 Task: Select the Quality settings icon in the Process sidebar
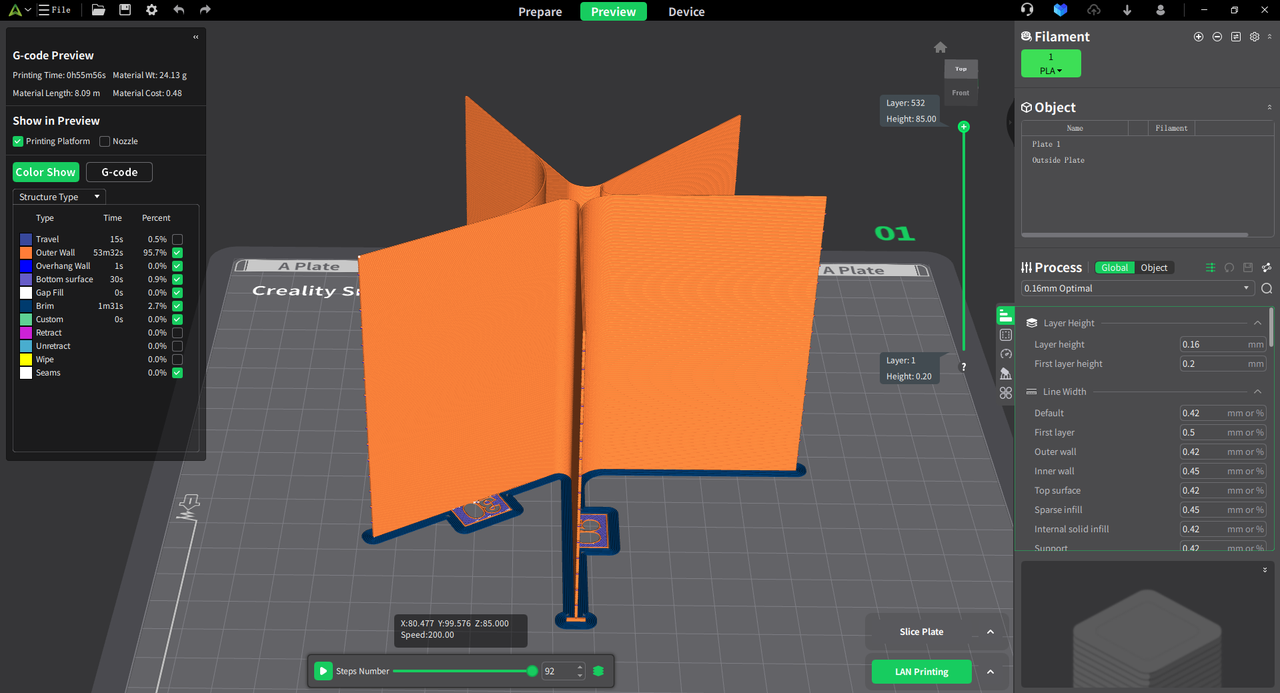[1005, 314]
